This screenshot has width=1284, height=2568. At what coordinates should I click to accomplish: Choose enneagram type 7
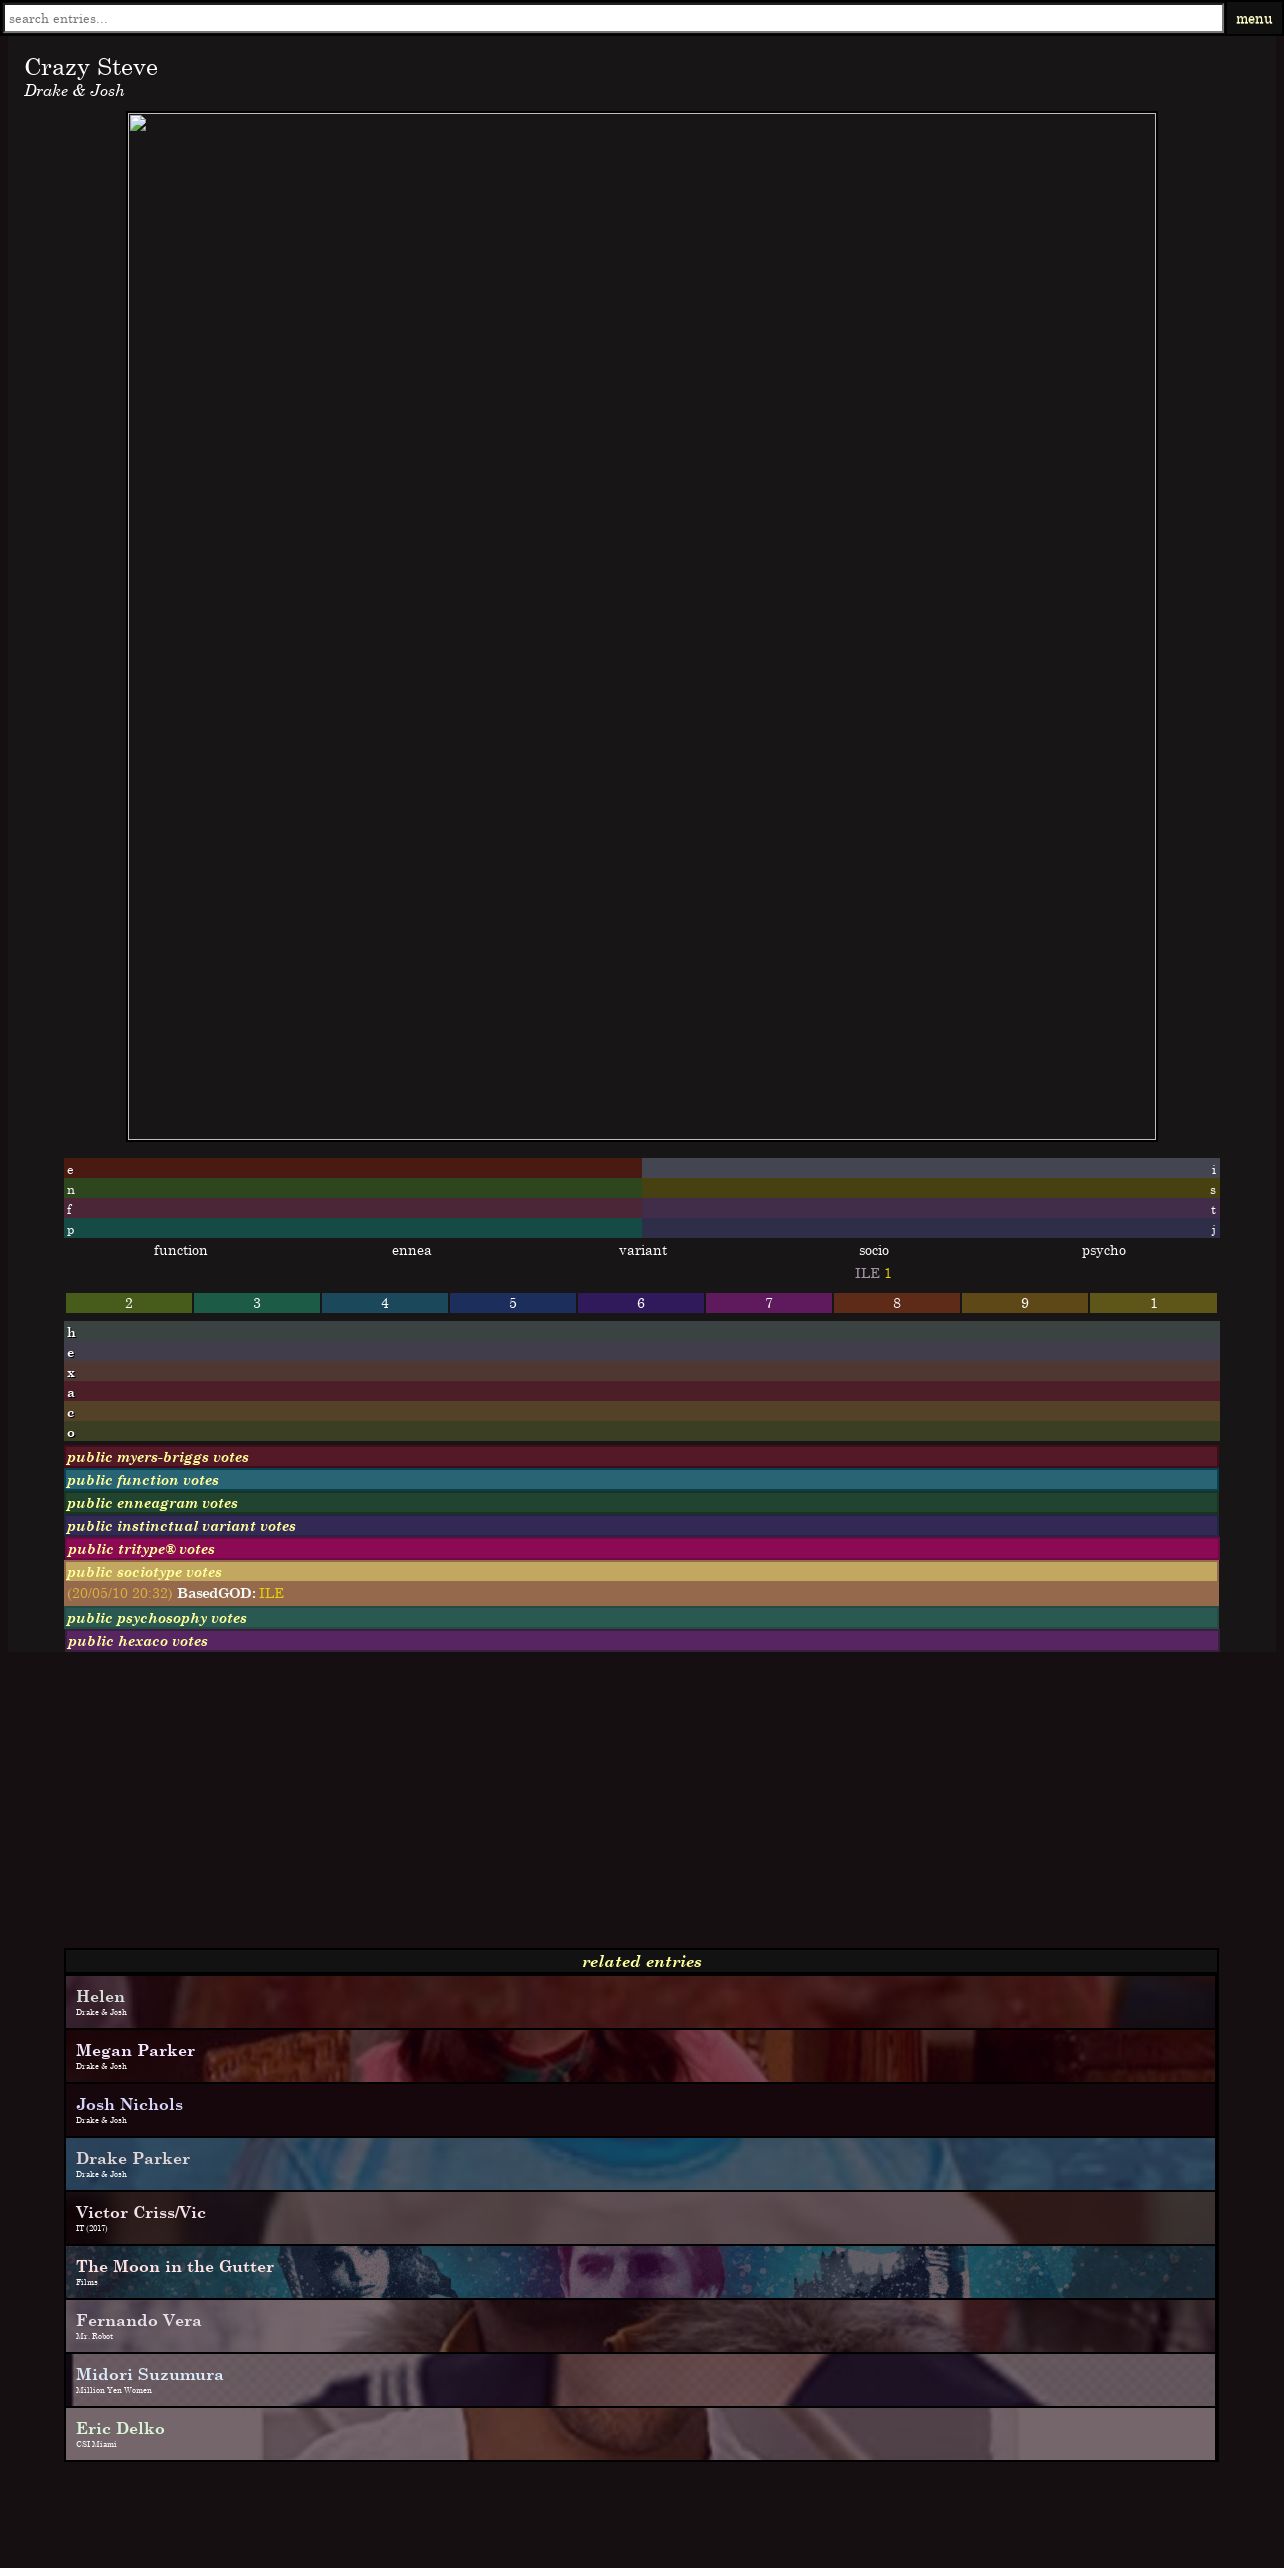(x=769, y=1303)
